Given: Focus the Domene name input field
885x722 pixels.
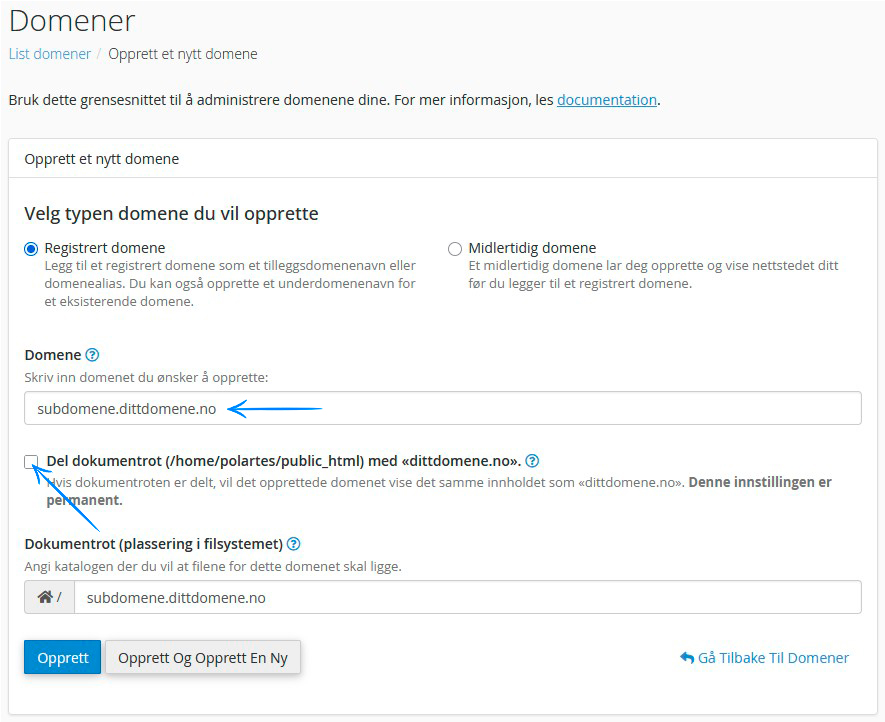Looking at the screenshot, I should [x=442, y=408].
